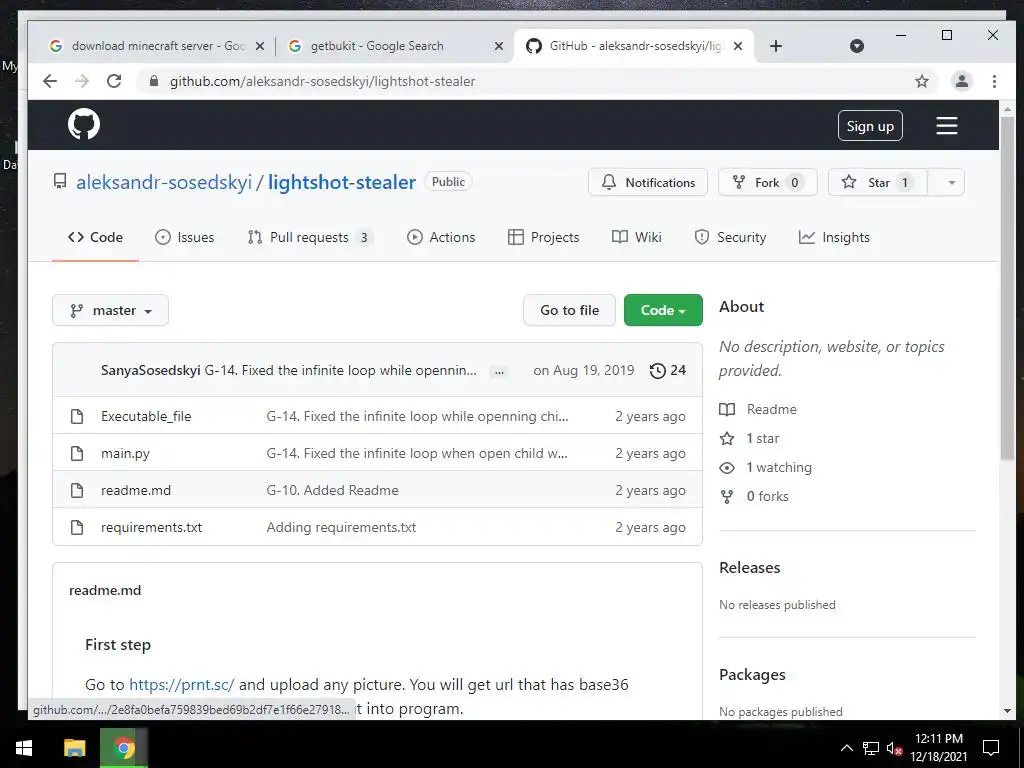Open the Projects tab
The height and width of the screenshot is (768, 1024).
[x=543, y=237]
